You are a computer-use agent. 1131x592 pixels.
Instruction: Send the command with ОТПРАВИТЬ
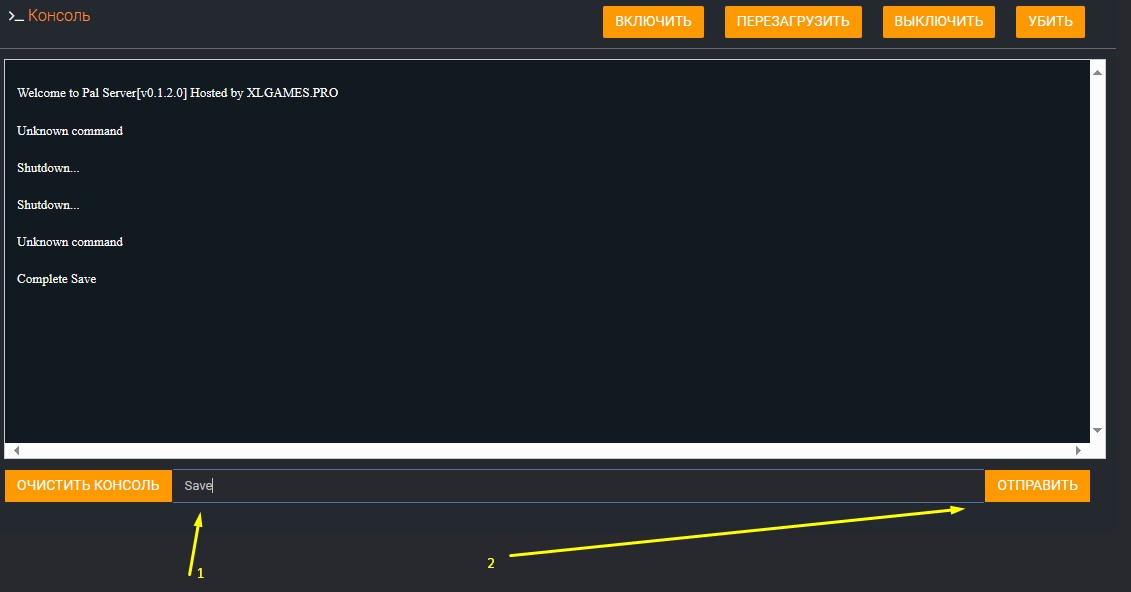point(1037,486)
